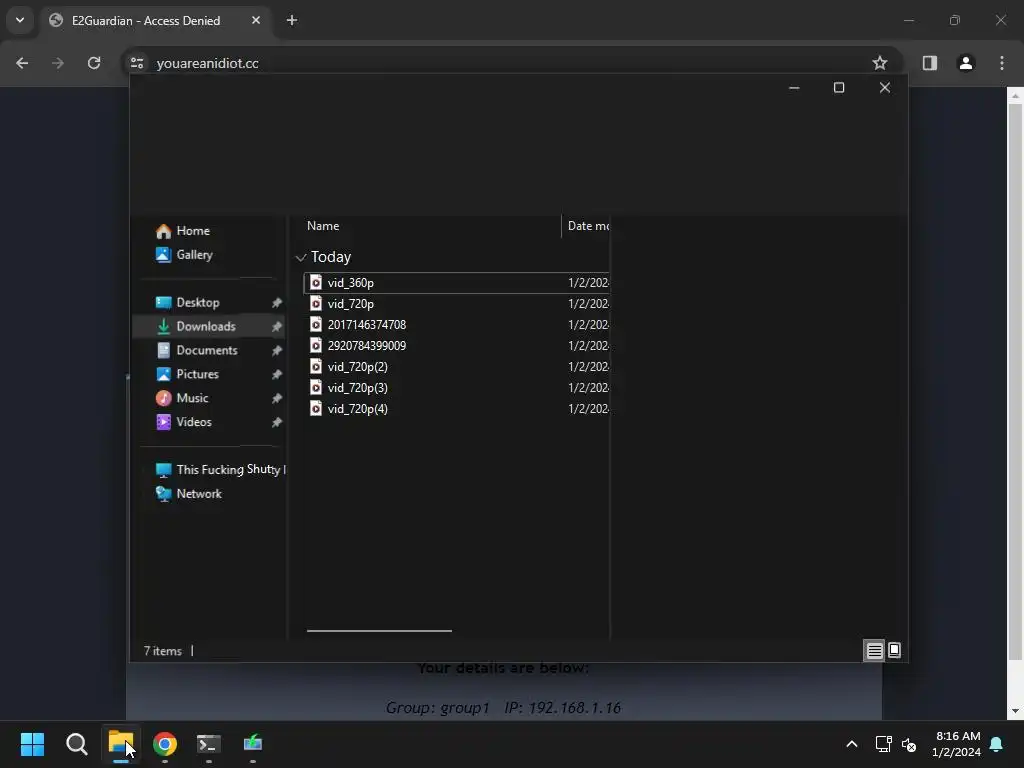The width and height of the screenshot is (1024, 768).
Task: Open the Music folder in sidebar
Action: (x=182, y=398)
